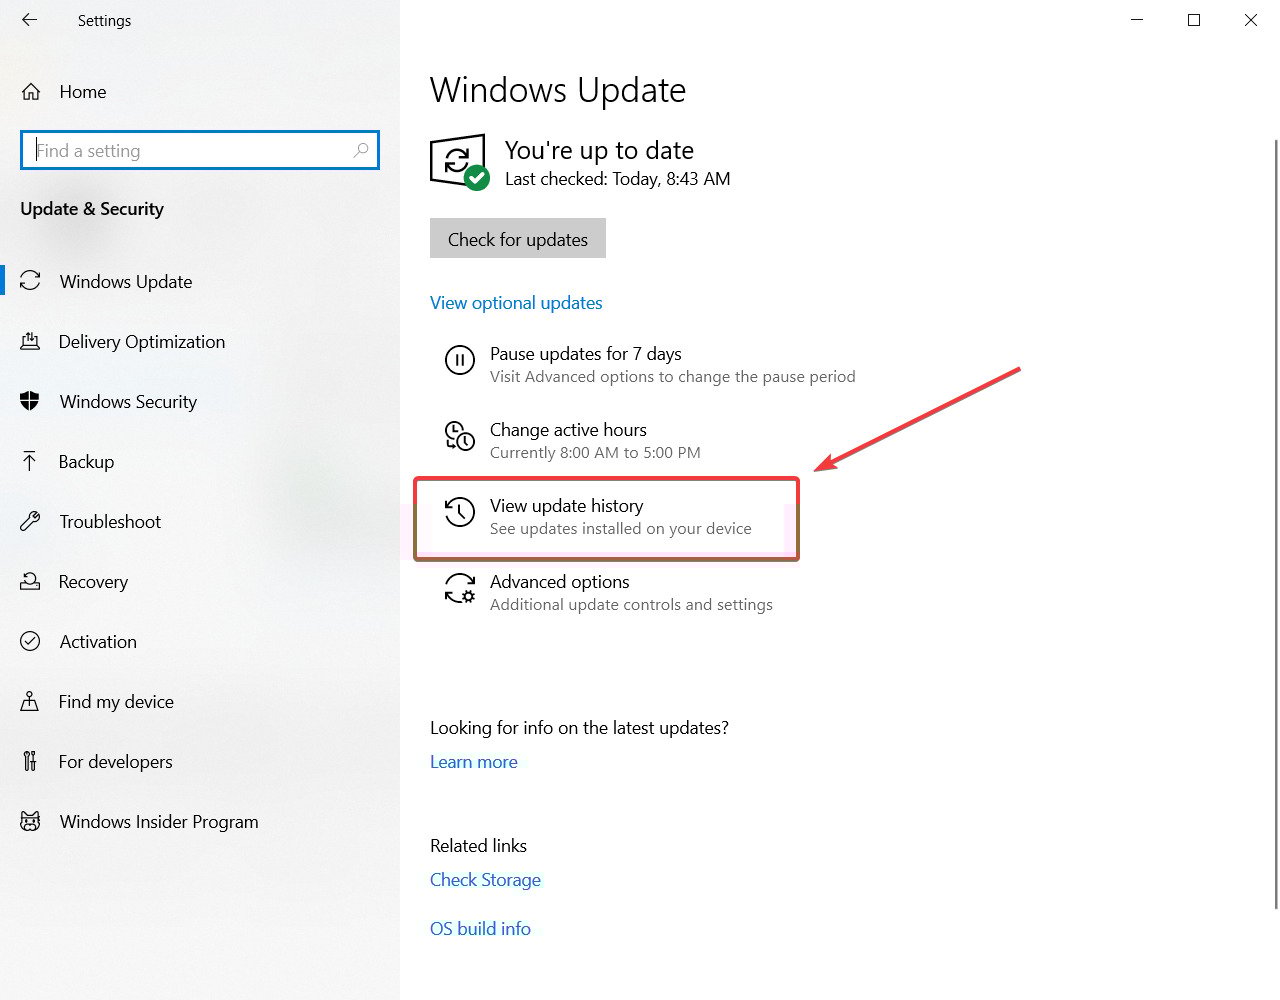Click the Backup upload arrow icon

(30, 461)
